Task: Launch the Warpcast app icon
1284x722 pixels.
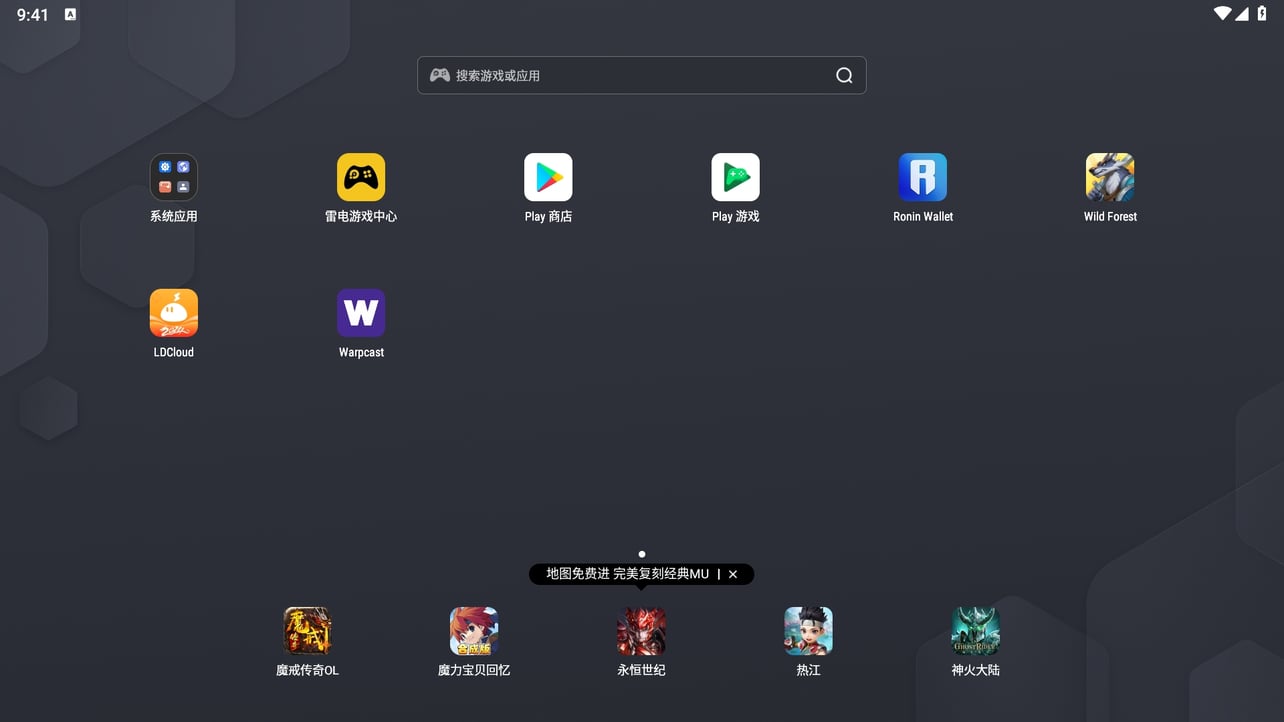Action: (361, 313)
